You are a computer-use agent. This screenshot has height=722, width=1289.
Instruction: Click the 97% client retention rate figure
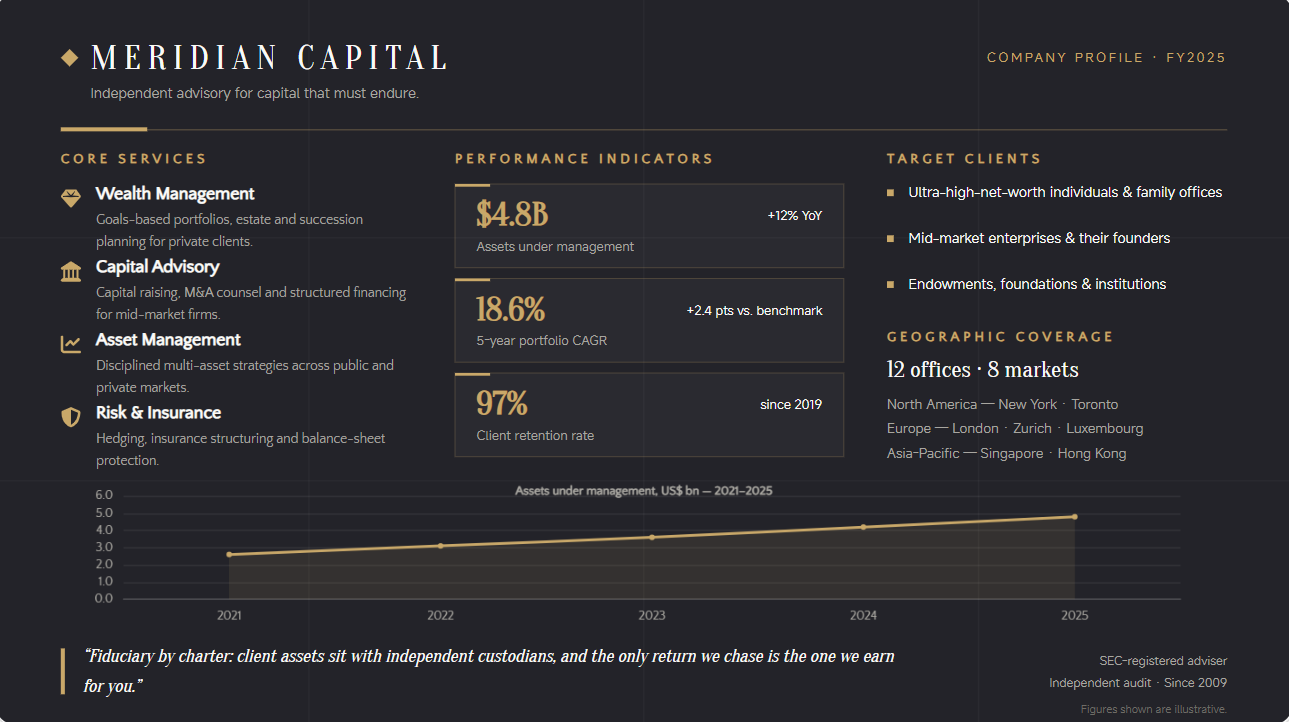[x=502, y=403]
